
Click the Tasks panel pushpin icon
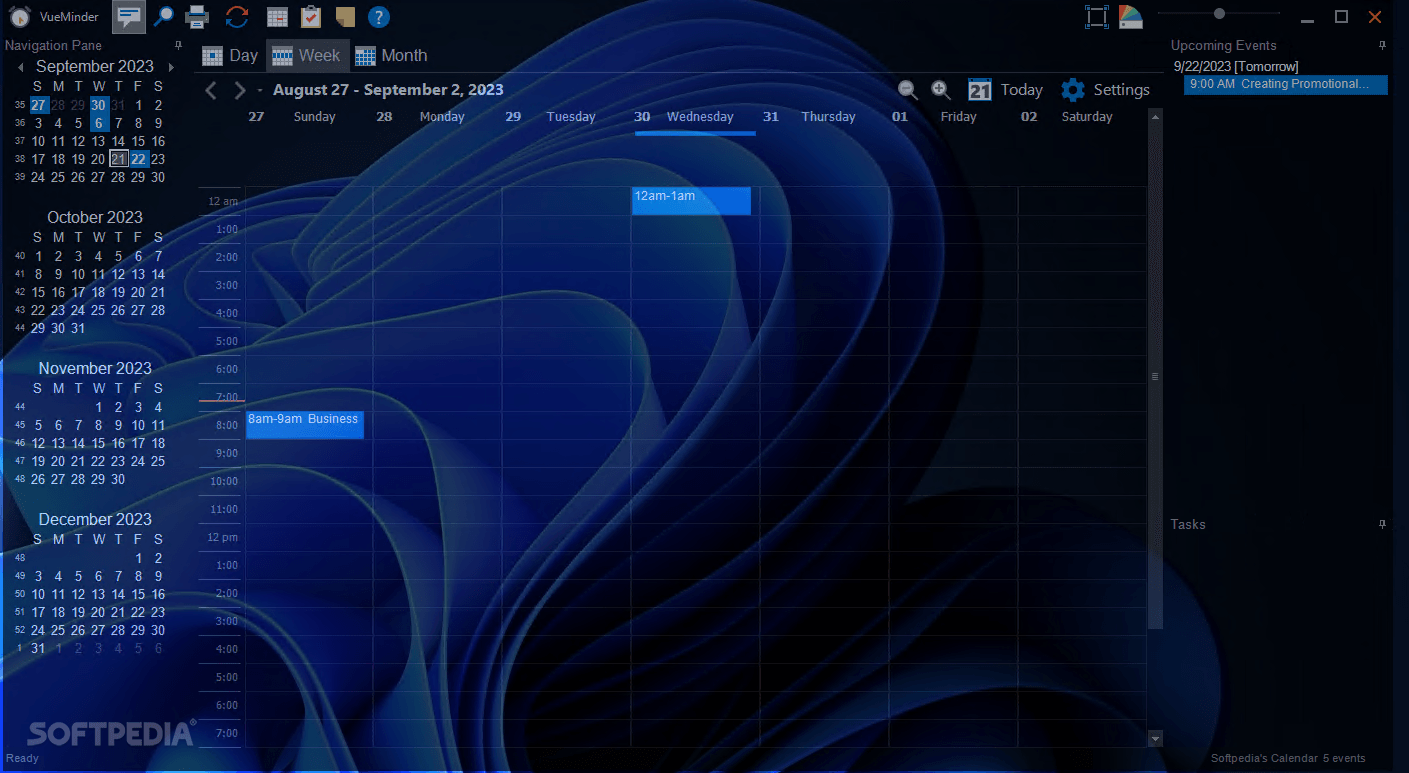(x=1383, y=524)
